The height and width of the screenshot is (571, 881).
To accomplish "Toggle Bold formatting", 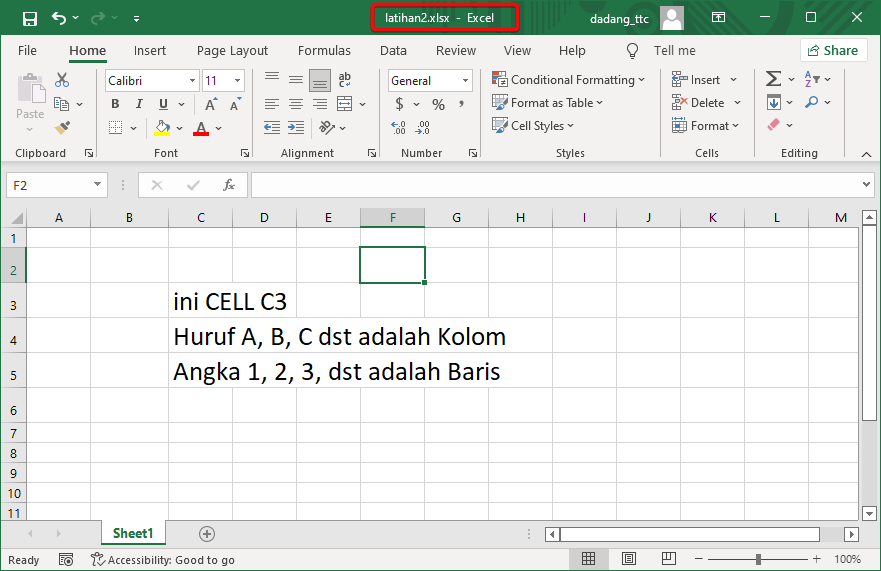I will point(115,104).
